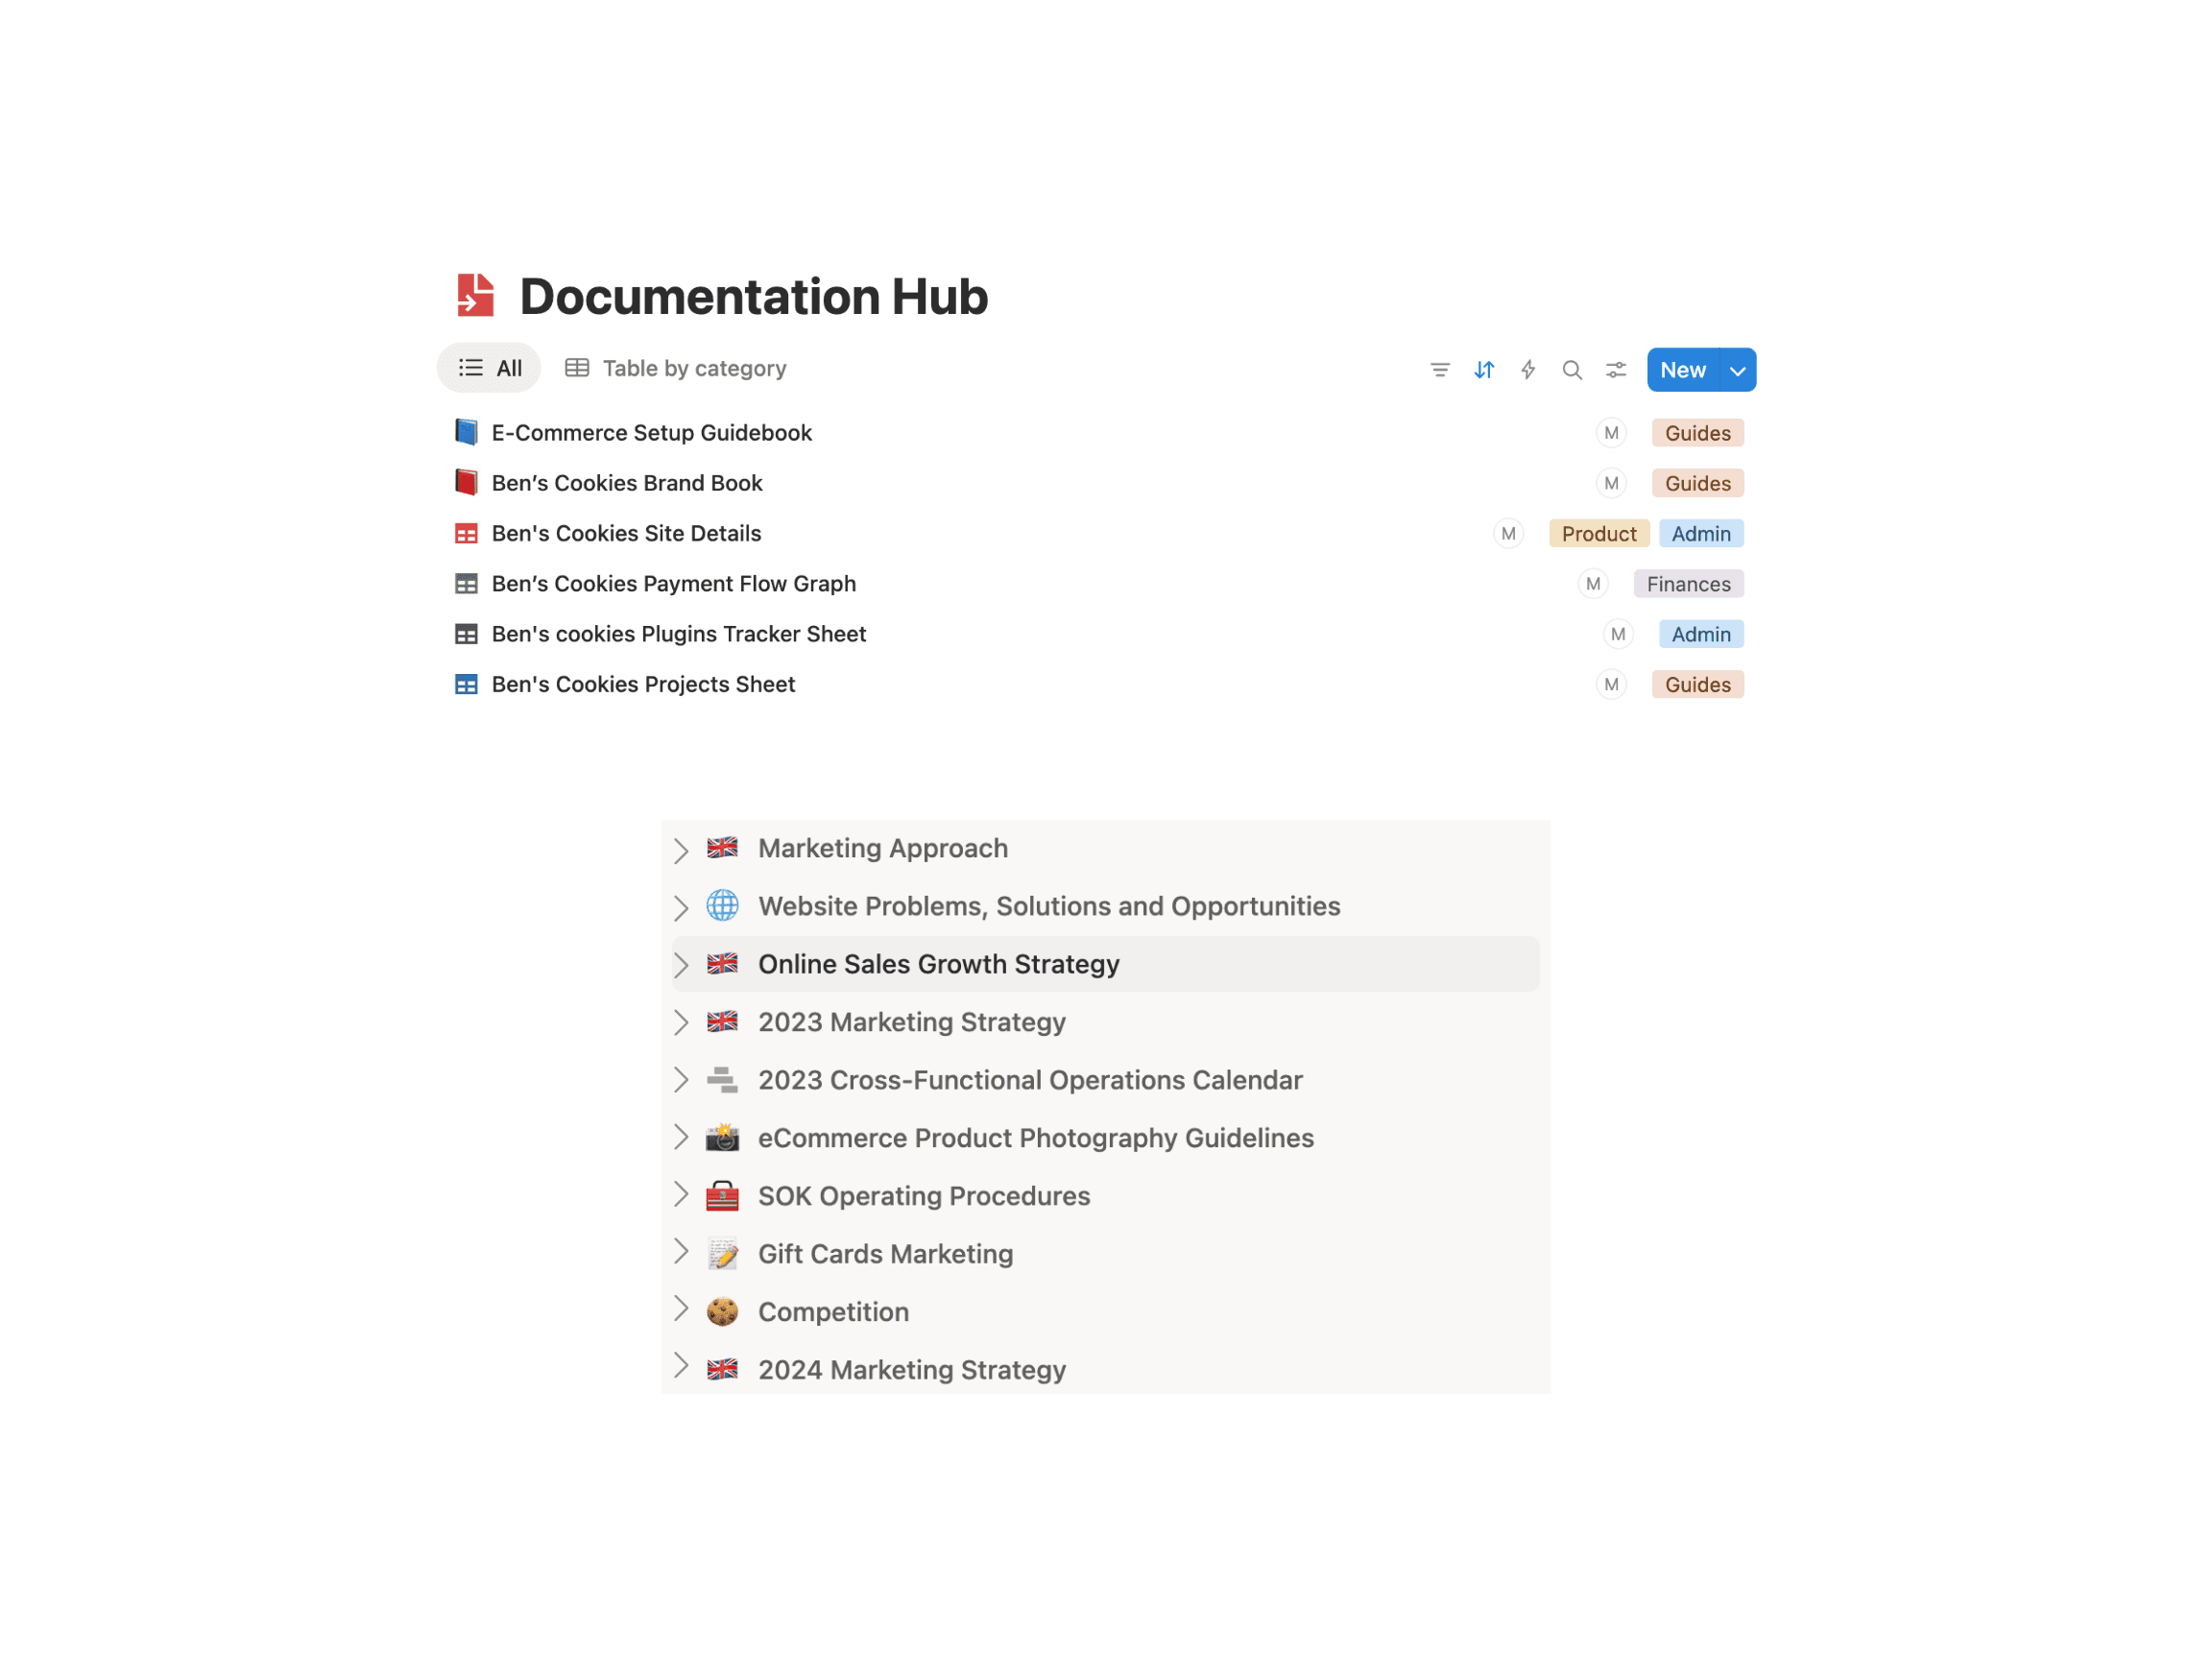Image resolution: width=2212 pixels, height=1659 pixels.
Task: Expand the Marketing Approach toggle
Action: pyautogui.click(x=681, y=850)
